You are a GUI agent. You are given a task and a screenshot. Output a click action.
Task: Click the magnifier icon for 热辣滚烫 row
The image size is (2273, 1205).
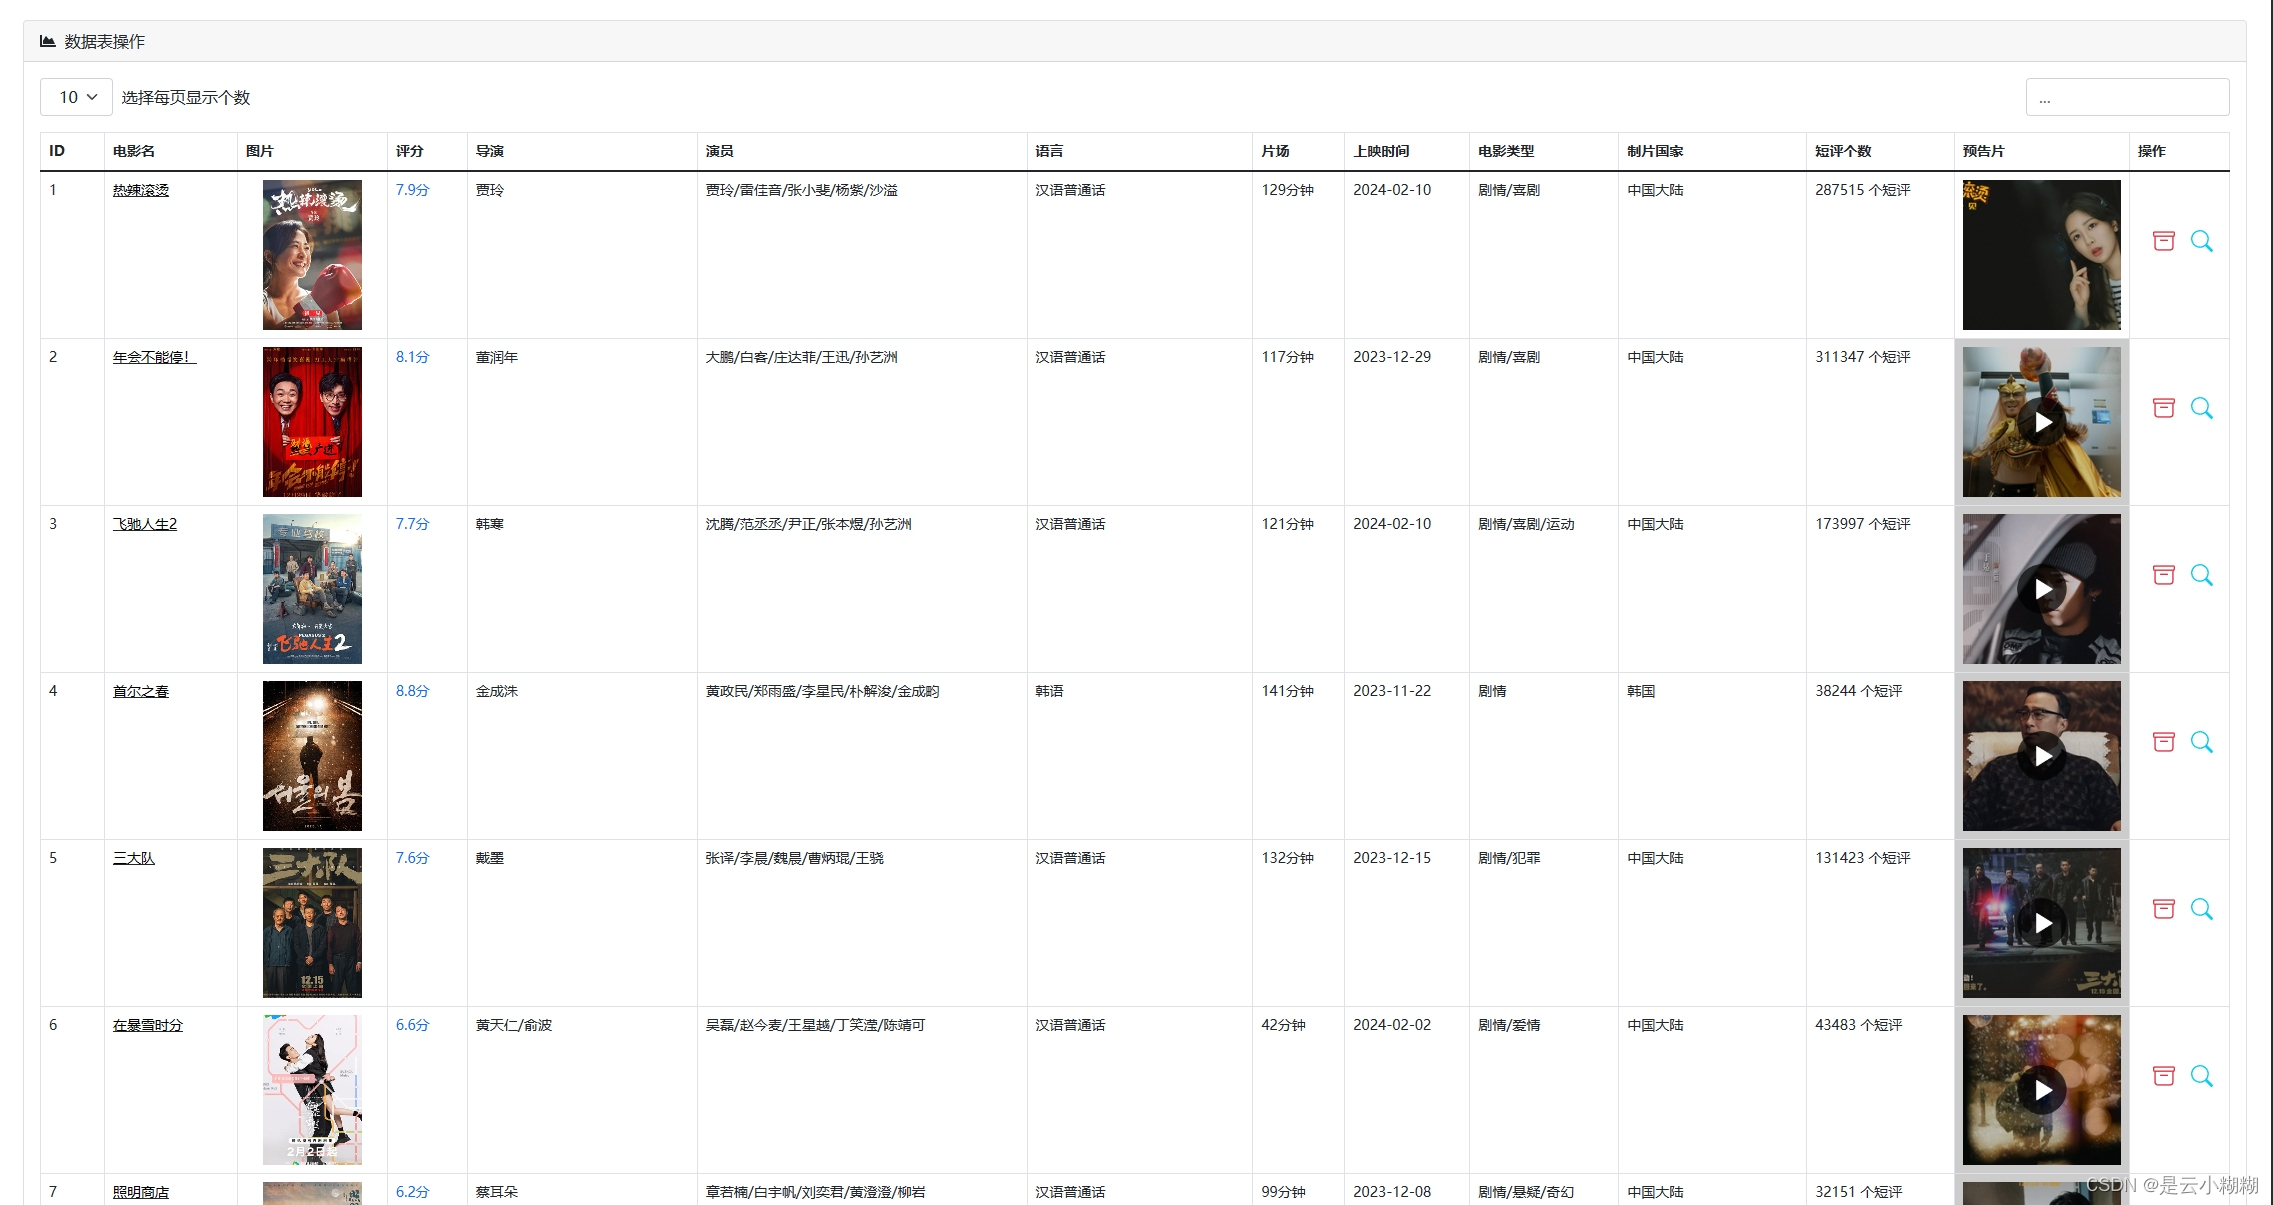(2201, 241)
